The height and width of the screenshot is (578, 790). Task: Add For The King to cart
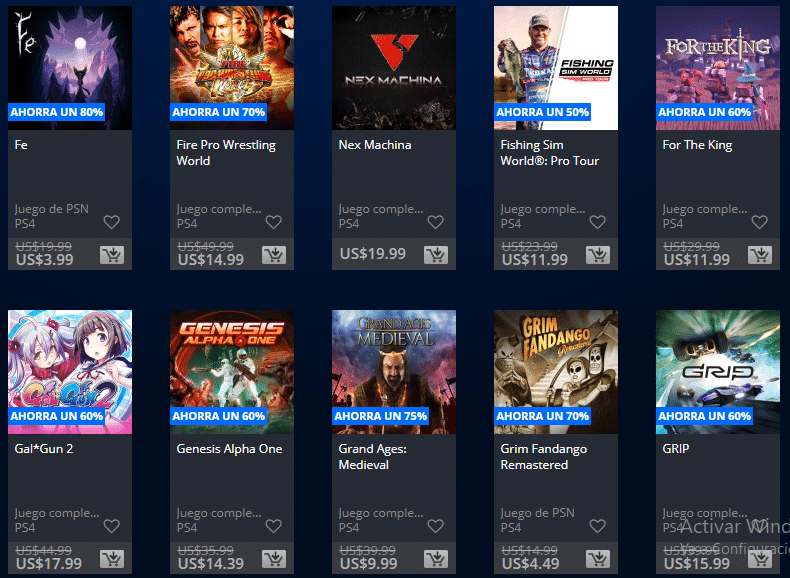pos(760,255)
